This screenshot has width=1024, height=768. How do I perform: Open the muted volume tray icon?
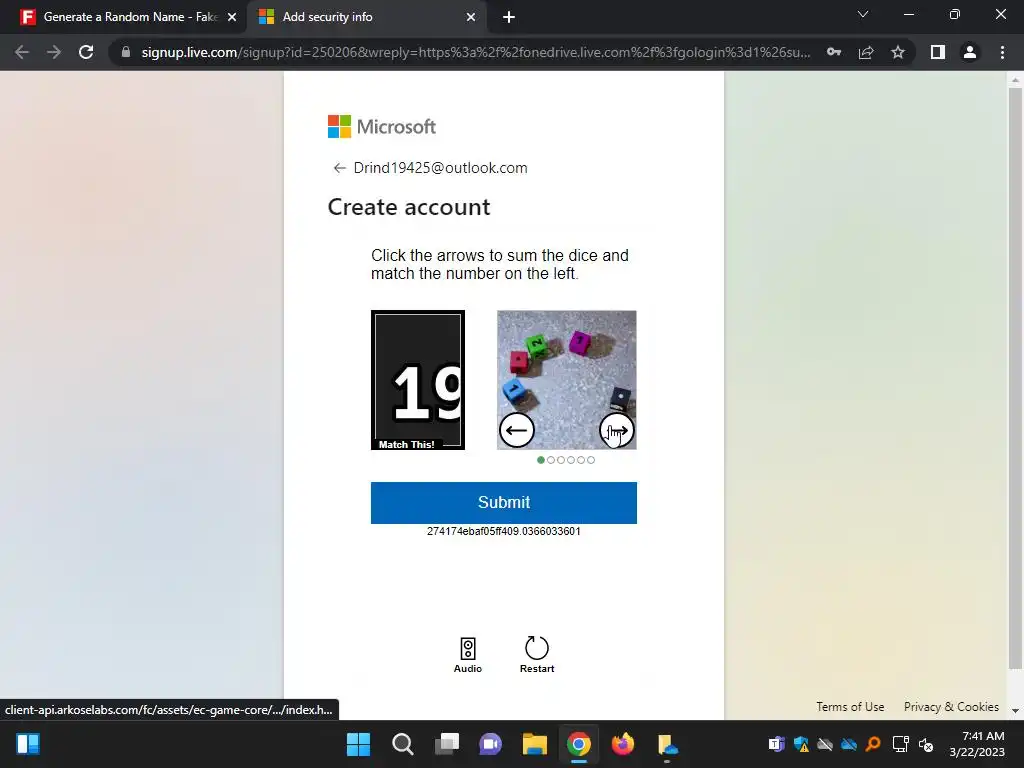tap(925, 744)
